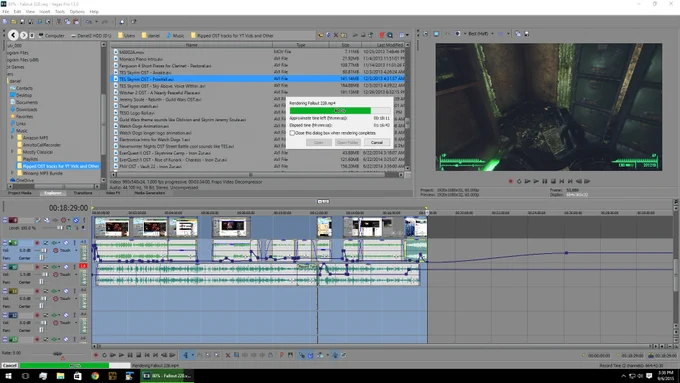680x383 pixels.
Task: Open the Insert menu
Action: [x=45, y=12]
